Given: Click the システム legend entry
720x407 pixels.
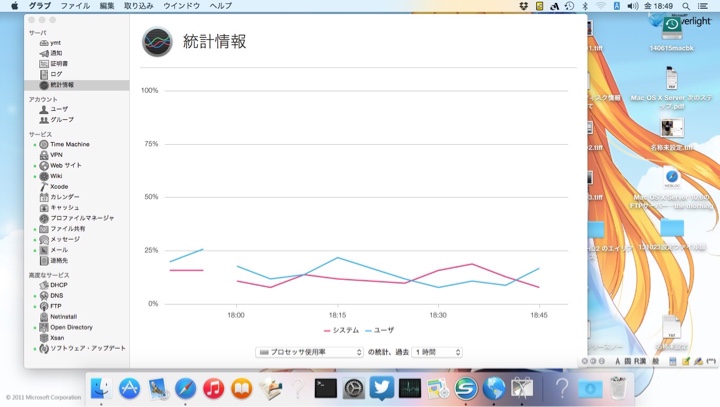Looking at the screenshot, I should tap(342, 331).
